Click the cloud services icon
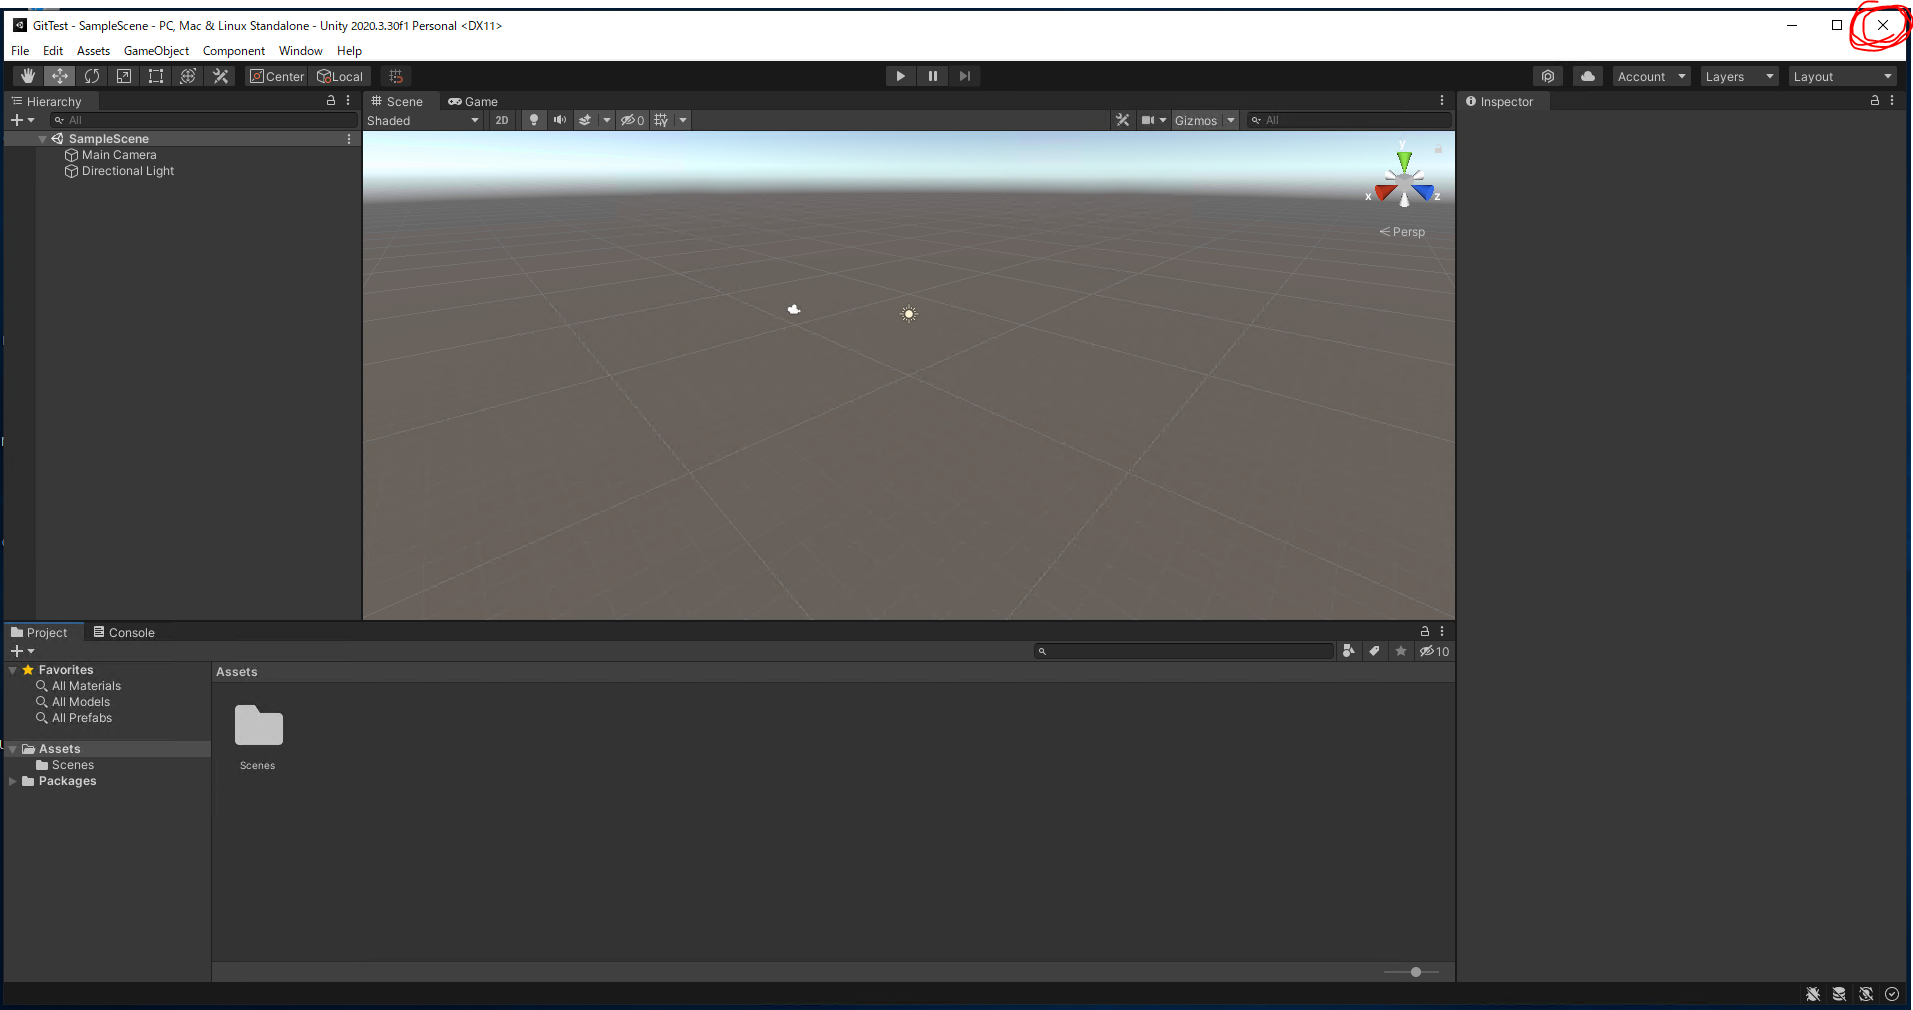 coord(1587,76)
